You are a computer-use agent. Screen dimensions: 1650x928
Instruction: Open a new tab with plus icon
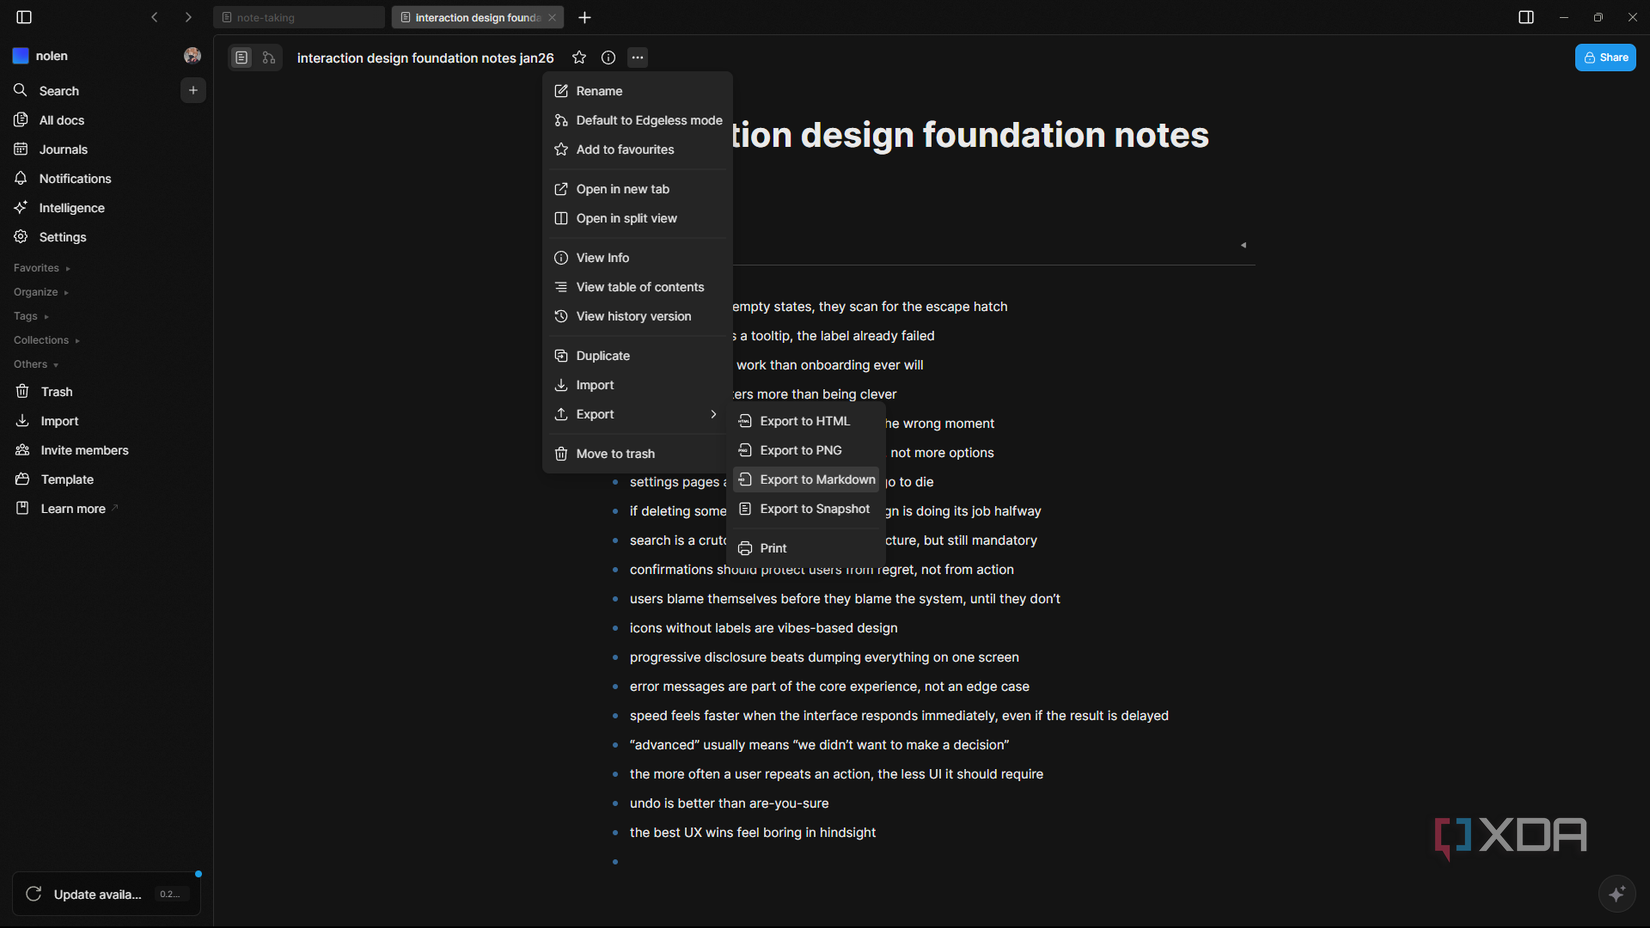tap(585, 17)
